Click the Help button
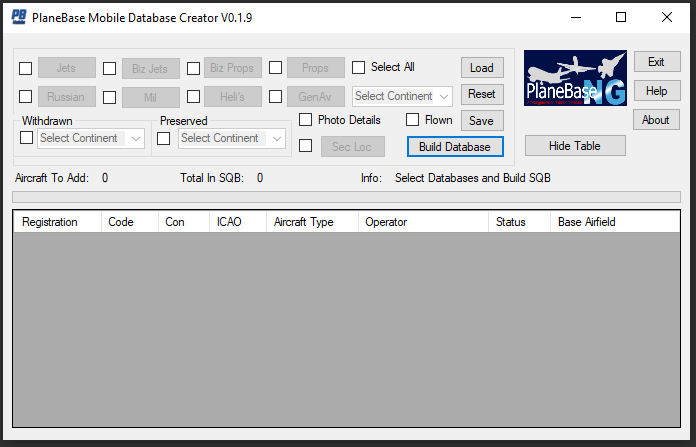This screenshot has height=447, width=696. click(656, 91)
